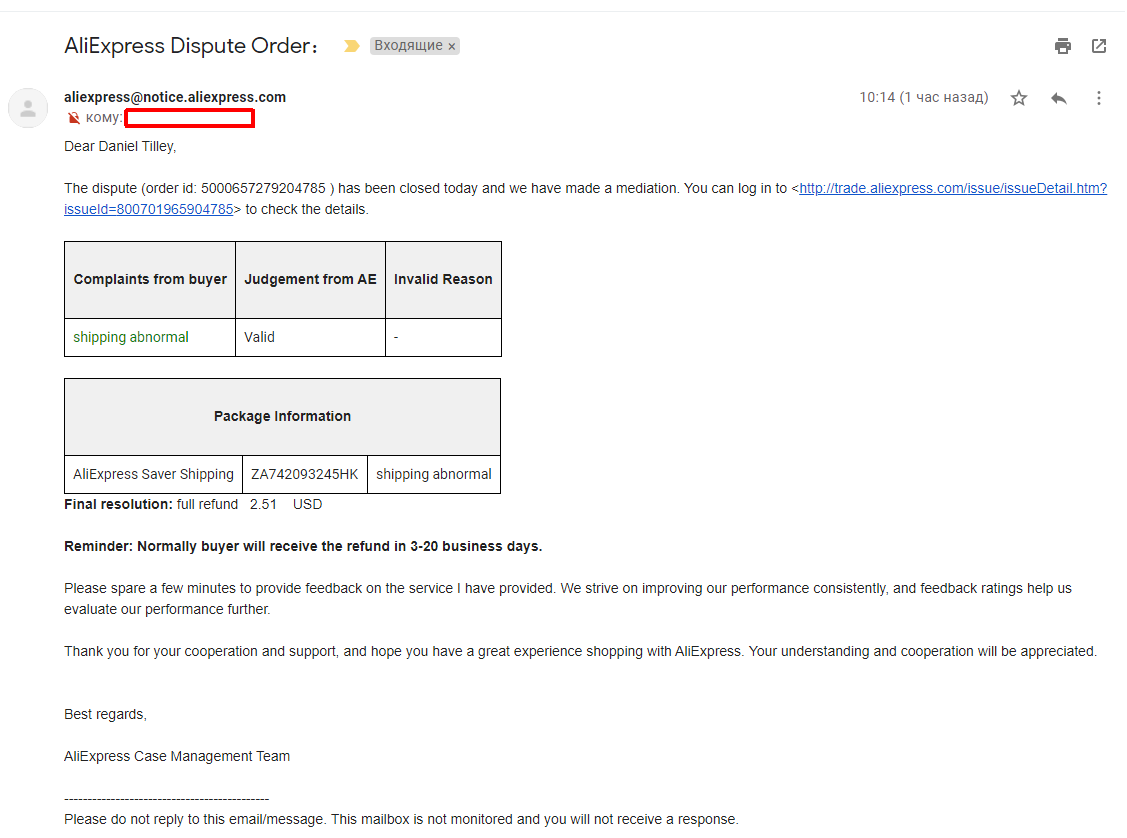
Task: Click 'AliExpress Saver Shipping' cell
Action: click(x=153, y=474)
